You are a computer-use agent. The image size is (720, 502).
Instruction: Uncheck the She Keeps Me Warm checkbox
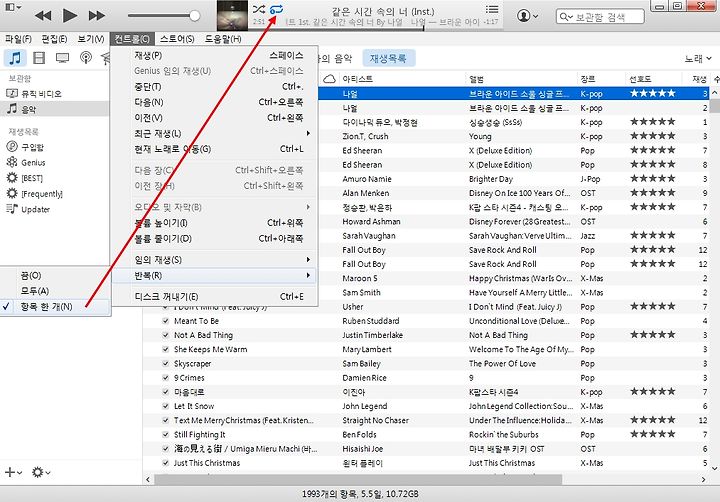(x=165, y=350)
